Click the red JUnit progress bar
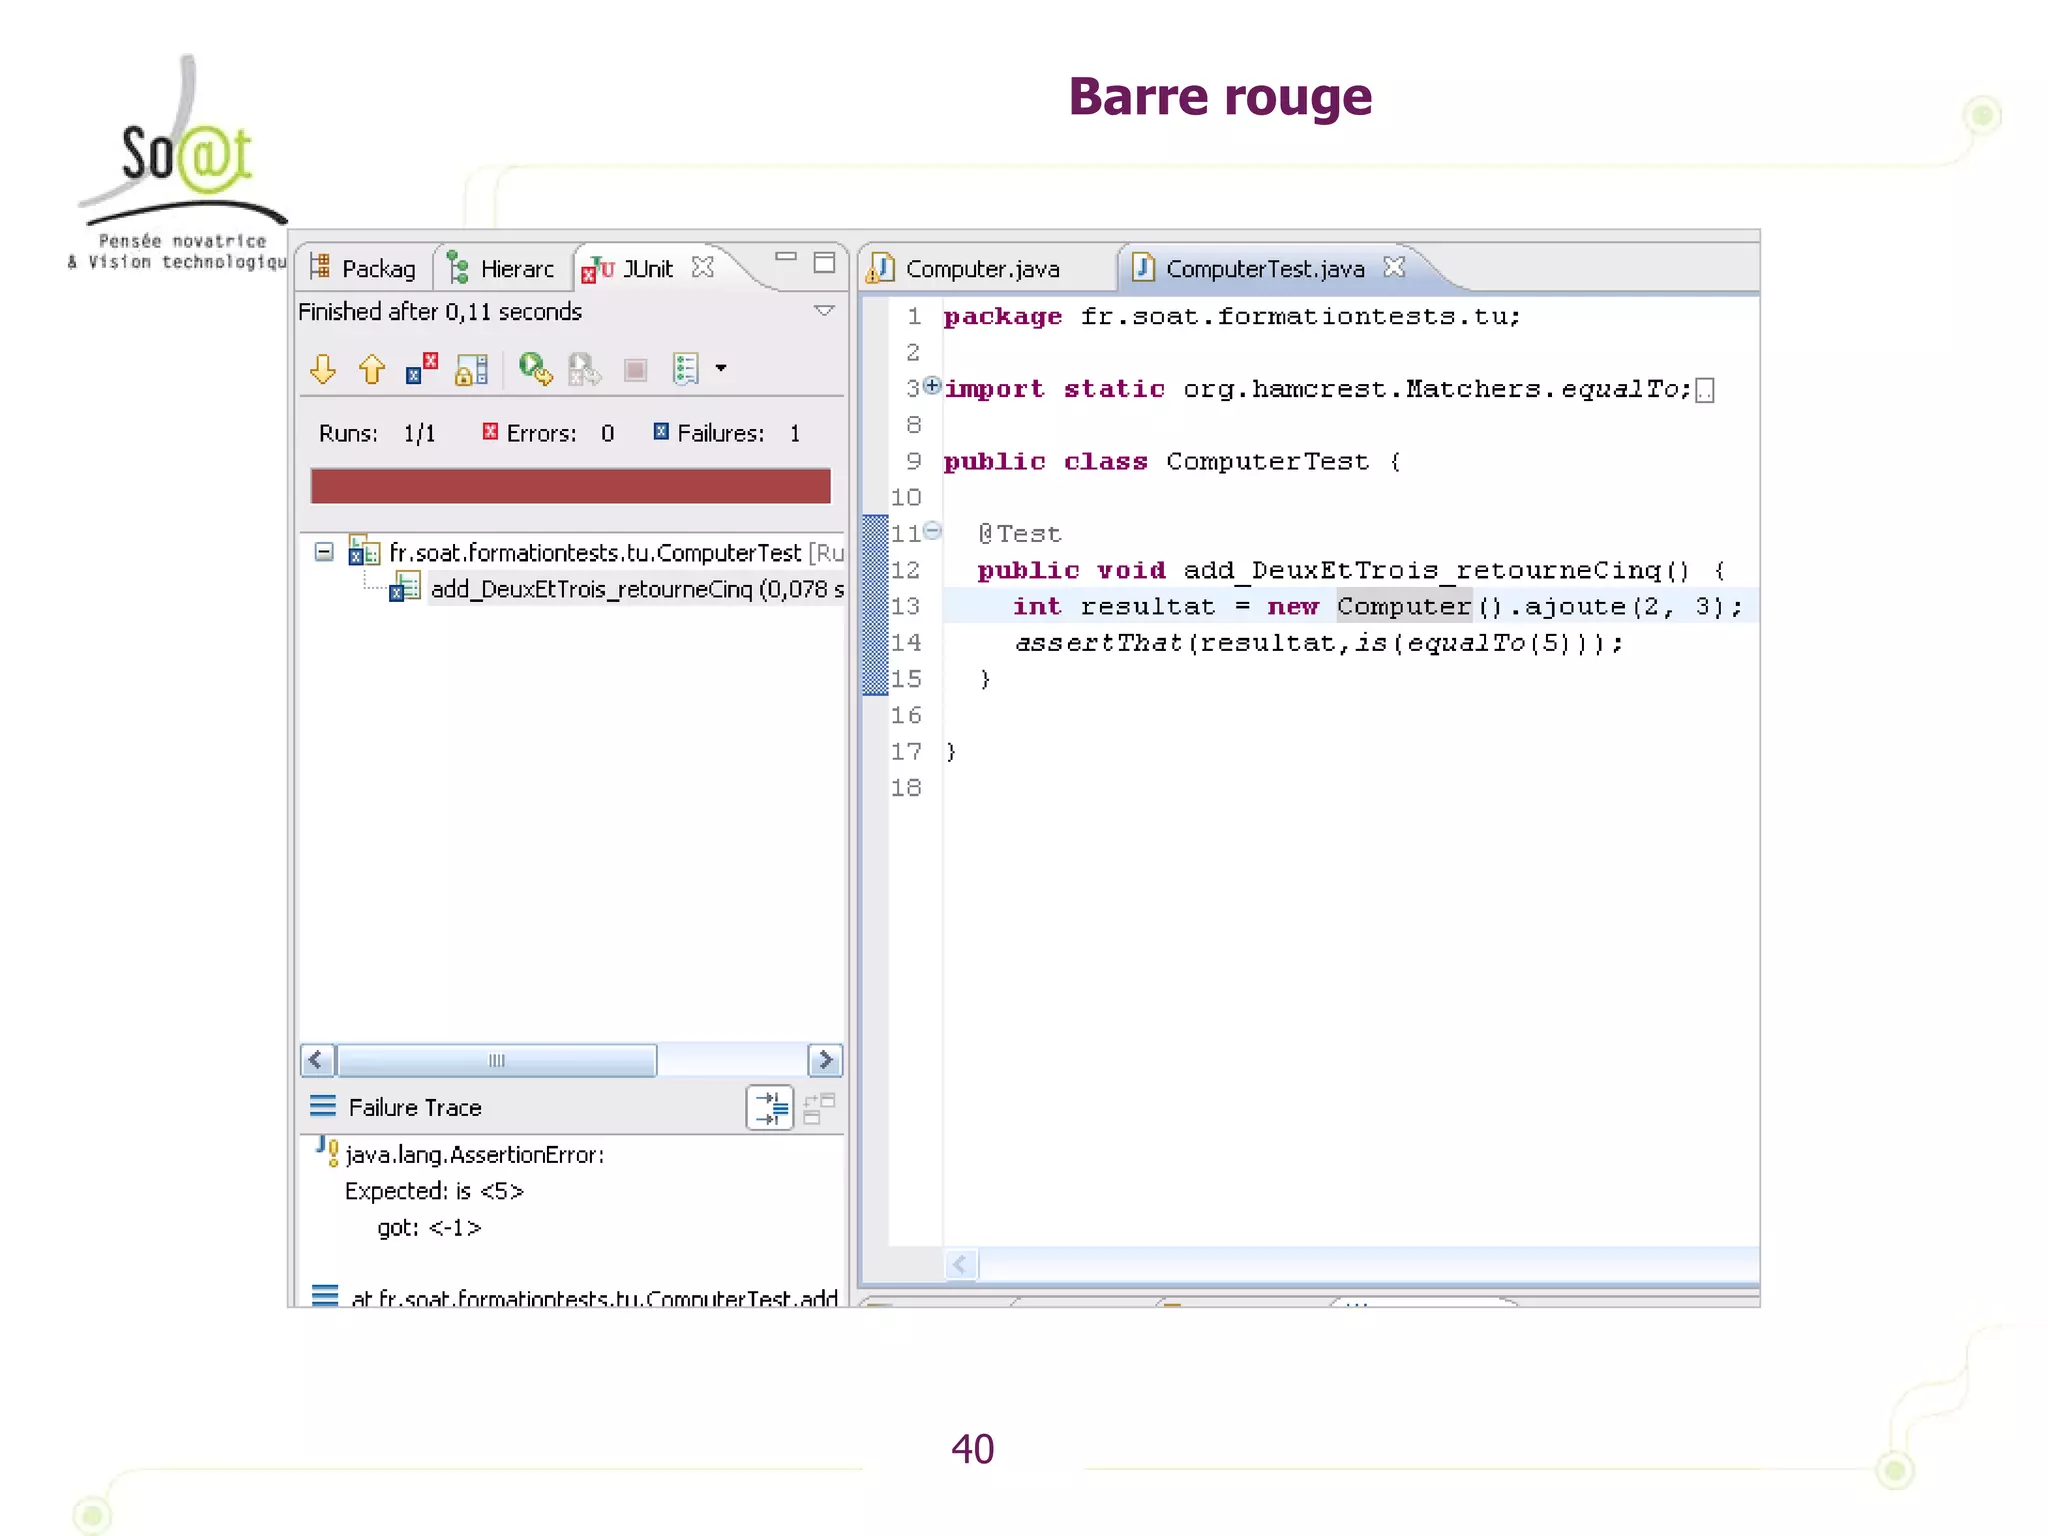Screen dimensions: 2048x1536 (x=570, y=486)
